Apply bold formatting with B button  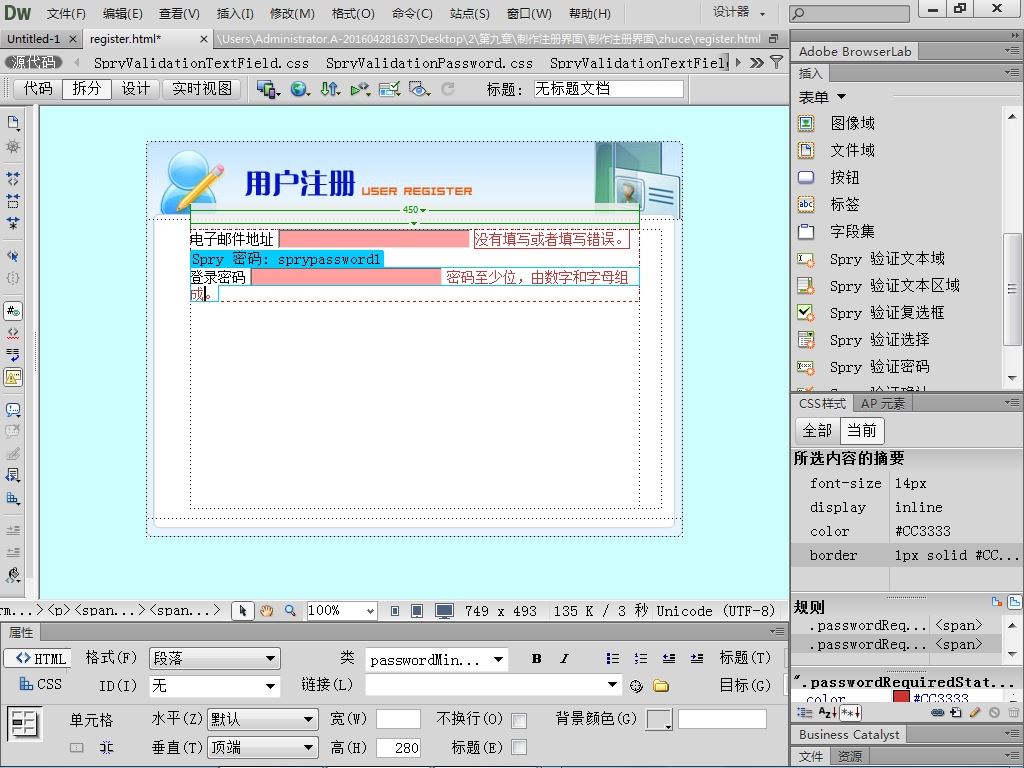point(536,658)
